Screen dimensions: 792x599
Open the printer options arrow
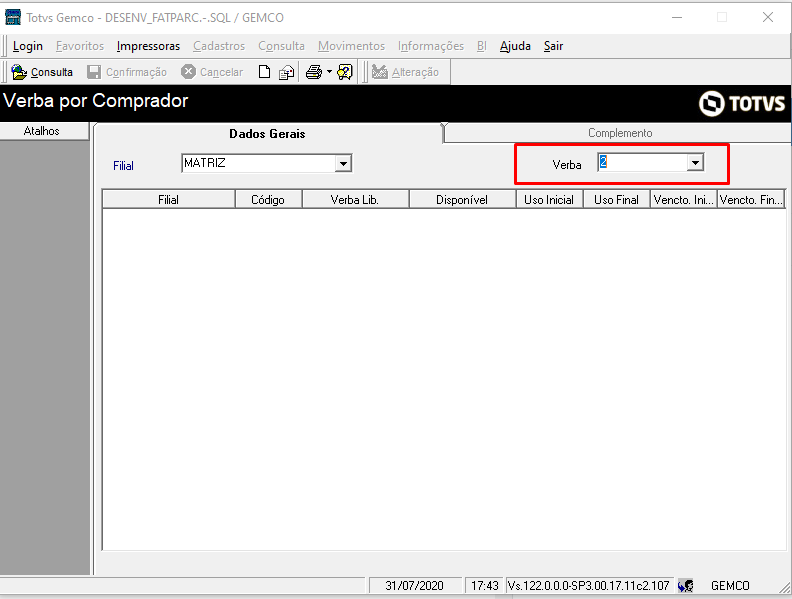[329, 72]
